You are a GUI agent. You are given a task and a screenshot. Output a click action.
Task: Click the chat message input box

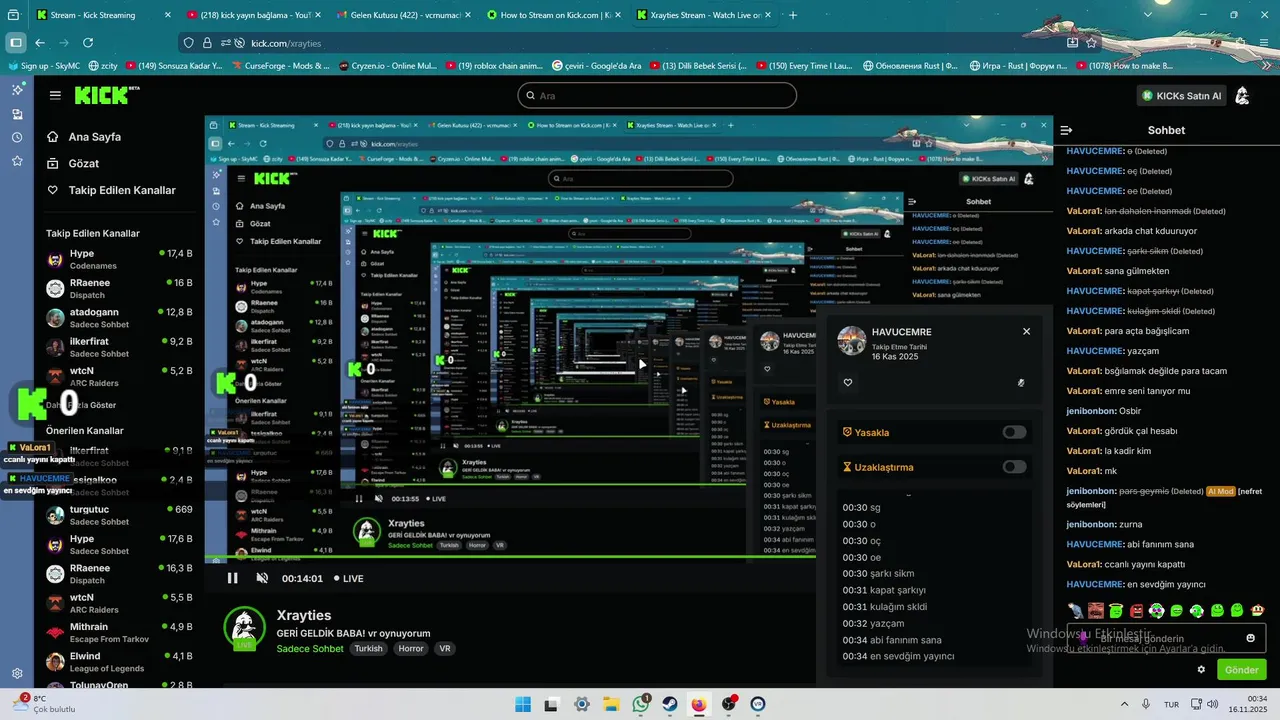[1165, 638]
